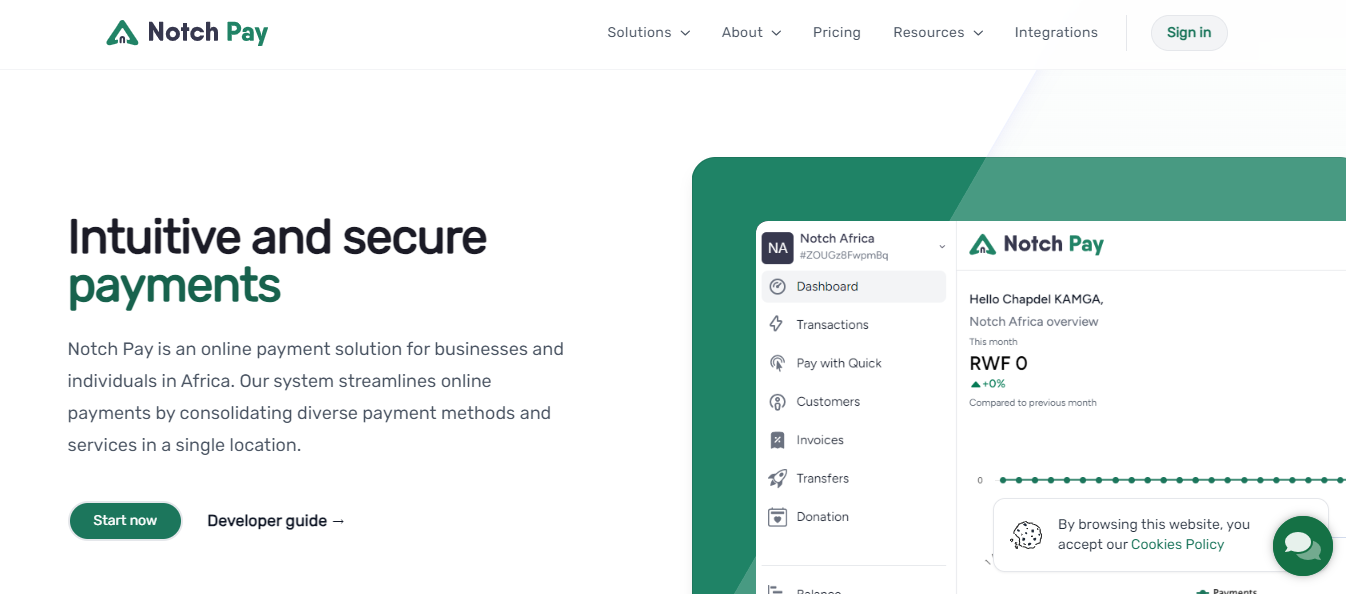Click the Invoices icon in the sidebar
Viewport: 1346px width, 594px height.
point(777,440)
